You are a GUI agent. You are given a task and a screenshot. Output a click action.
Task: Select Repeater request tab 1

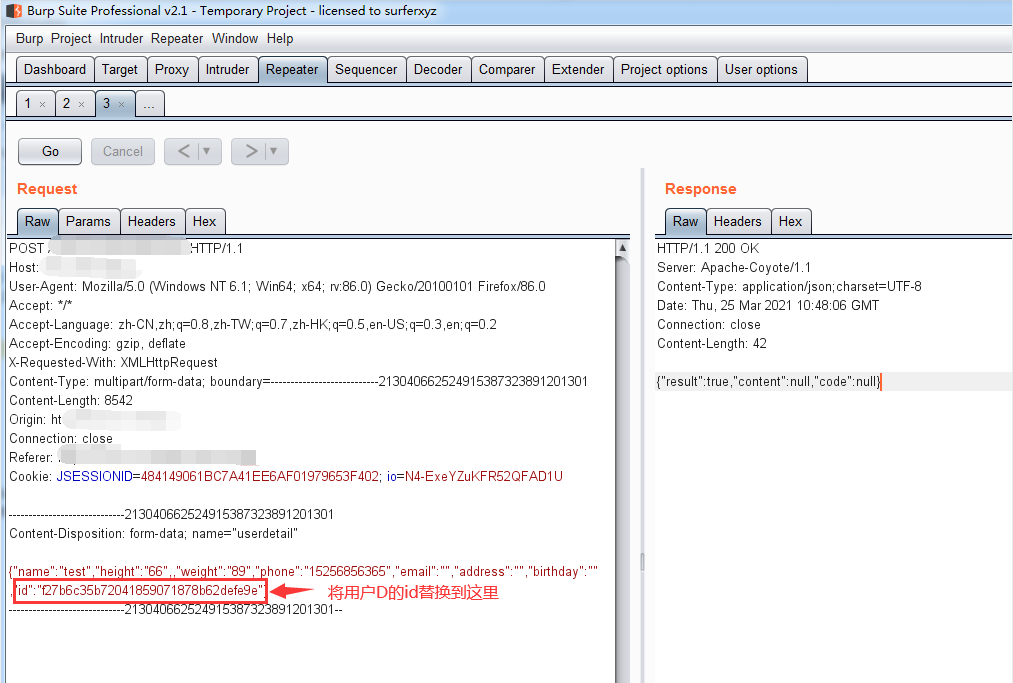click(x=28, y=103)
